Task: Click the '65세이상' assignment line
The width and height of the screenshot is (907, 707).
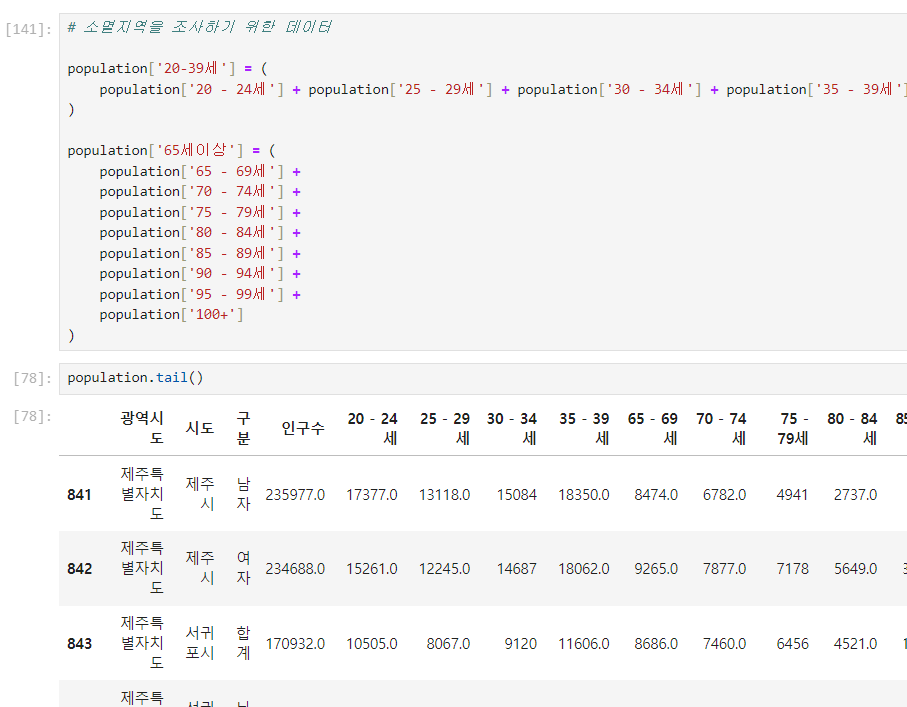Action: tap(171, 150)
